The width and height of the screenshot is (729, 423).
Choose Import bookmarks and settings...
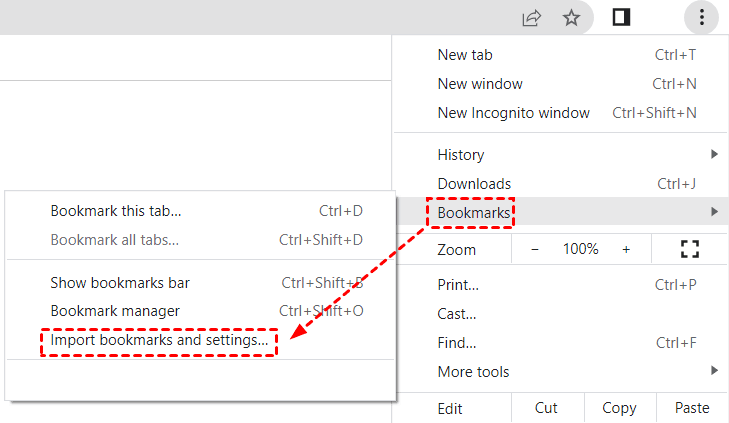(x=201, y=340)
